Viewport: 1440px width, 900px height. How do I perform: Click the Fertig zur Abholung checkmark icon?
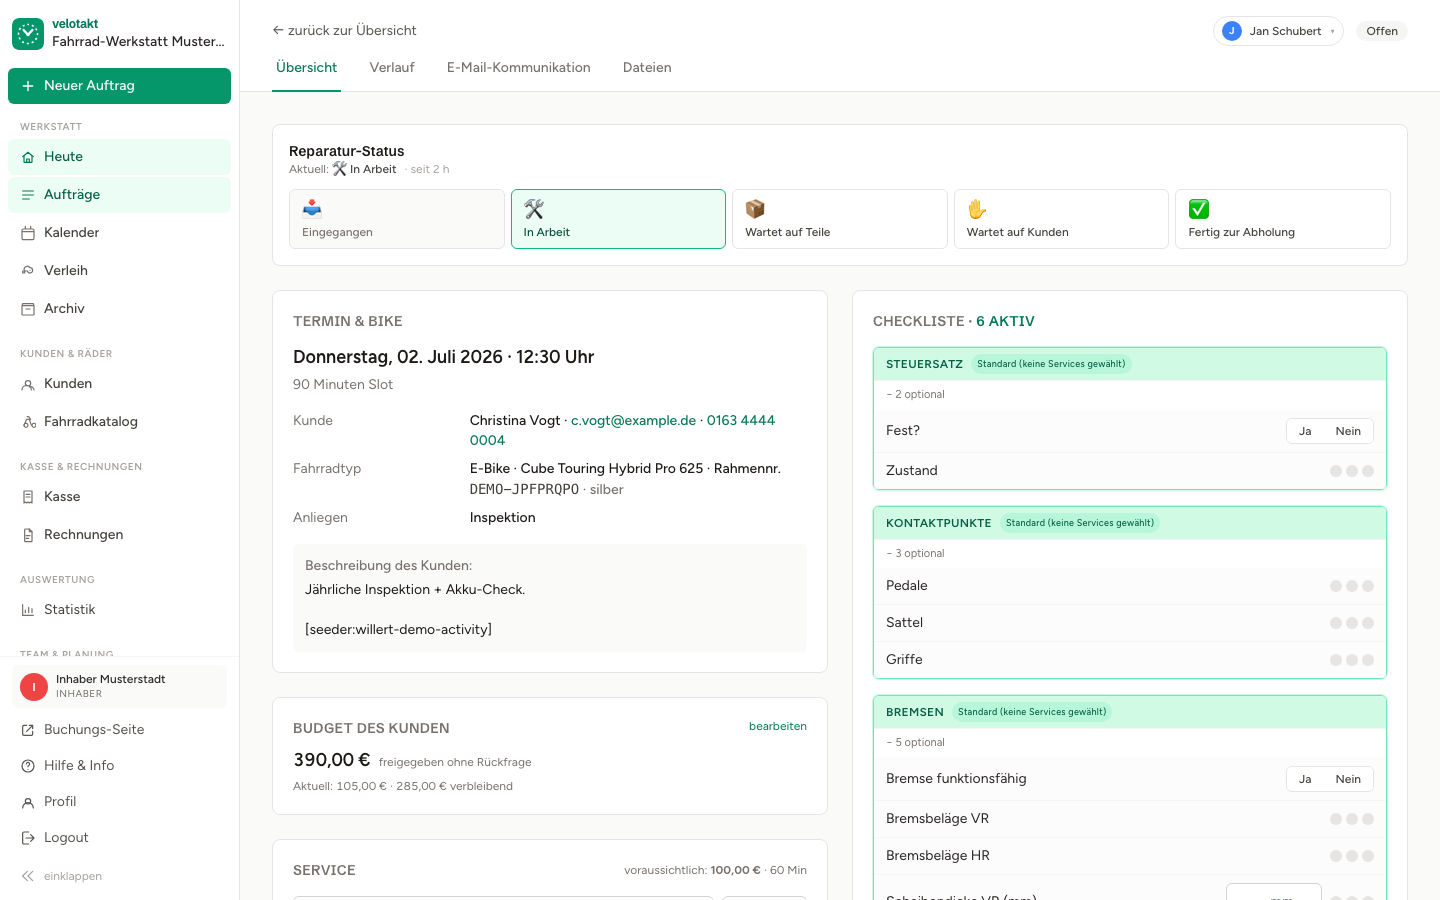[1199, 208]
